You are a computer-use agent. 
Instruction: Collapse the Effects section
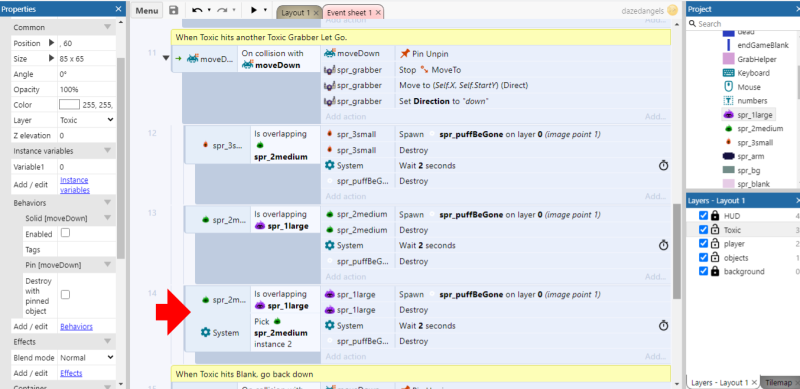(108, 342)
